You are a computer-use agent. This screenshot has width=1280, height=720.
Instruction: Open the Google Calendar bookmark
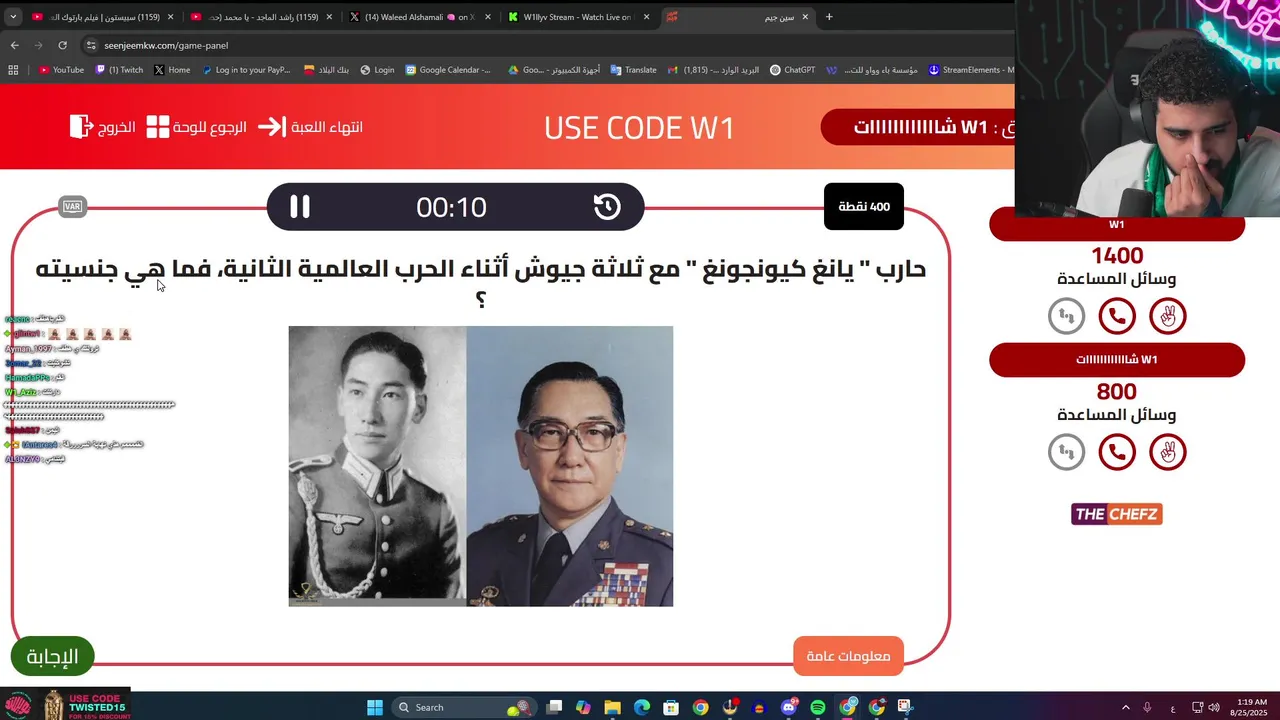448,70
